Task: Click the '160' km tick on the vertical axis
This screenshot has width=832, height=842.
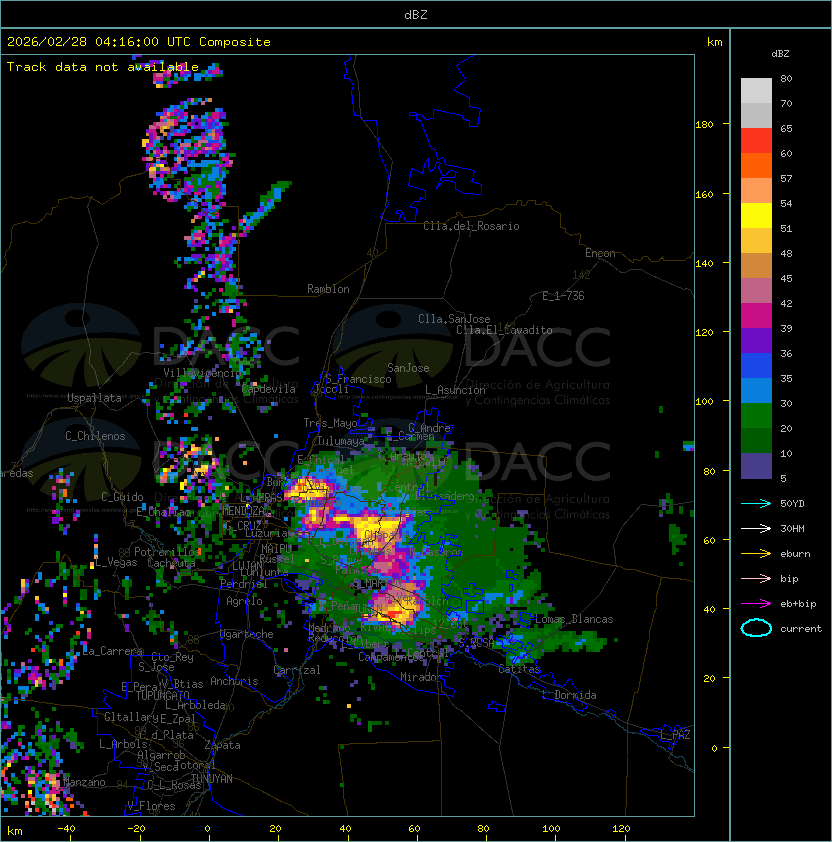Action: tap(704, 194)
